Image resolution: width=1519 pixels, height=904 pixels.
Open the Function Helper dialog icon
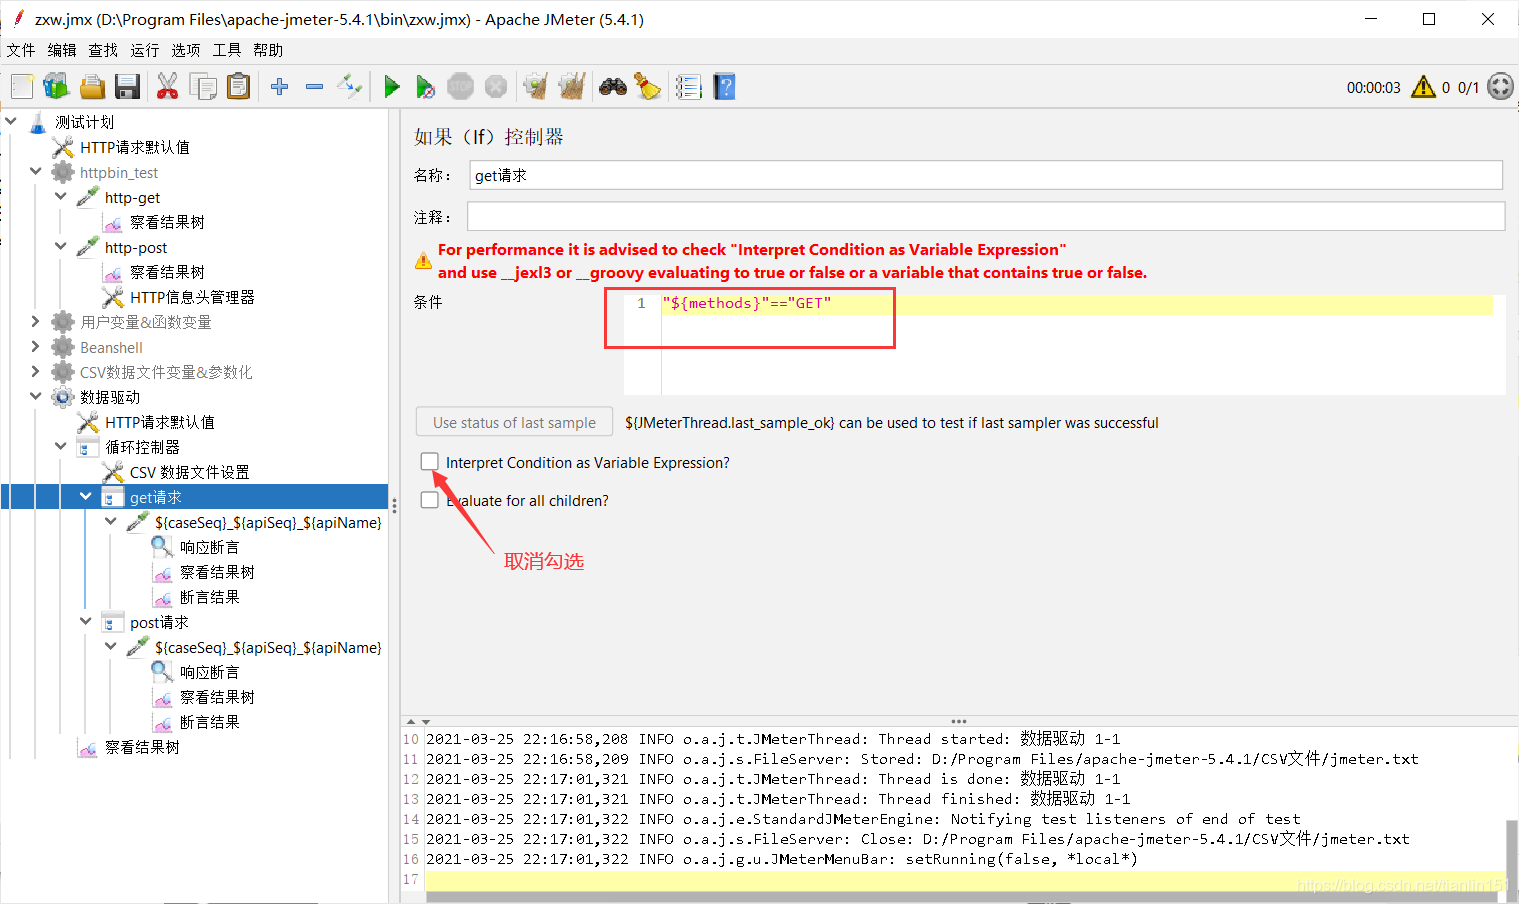coord(689,87)
